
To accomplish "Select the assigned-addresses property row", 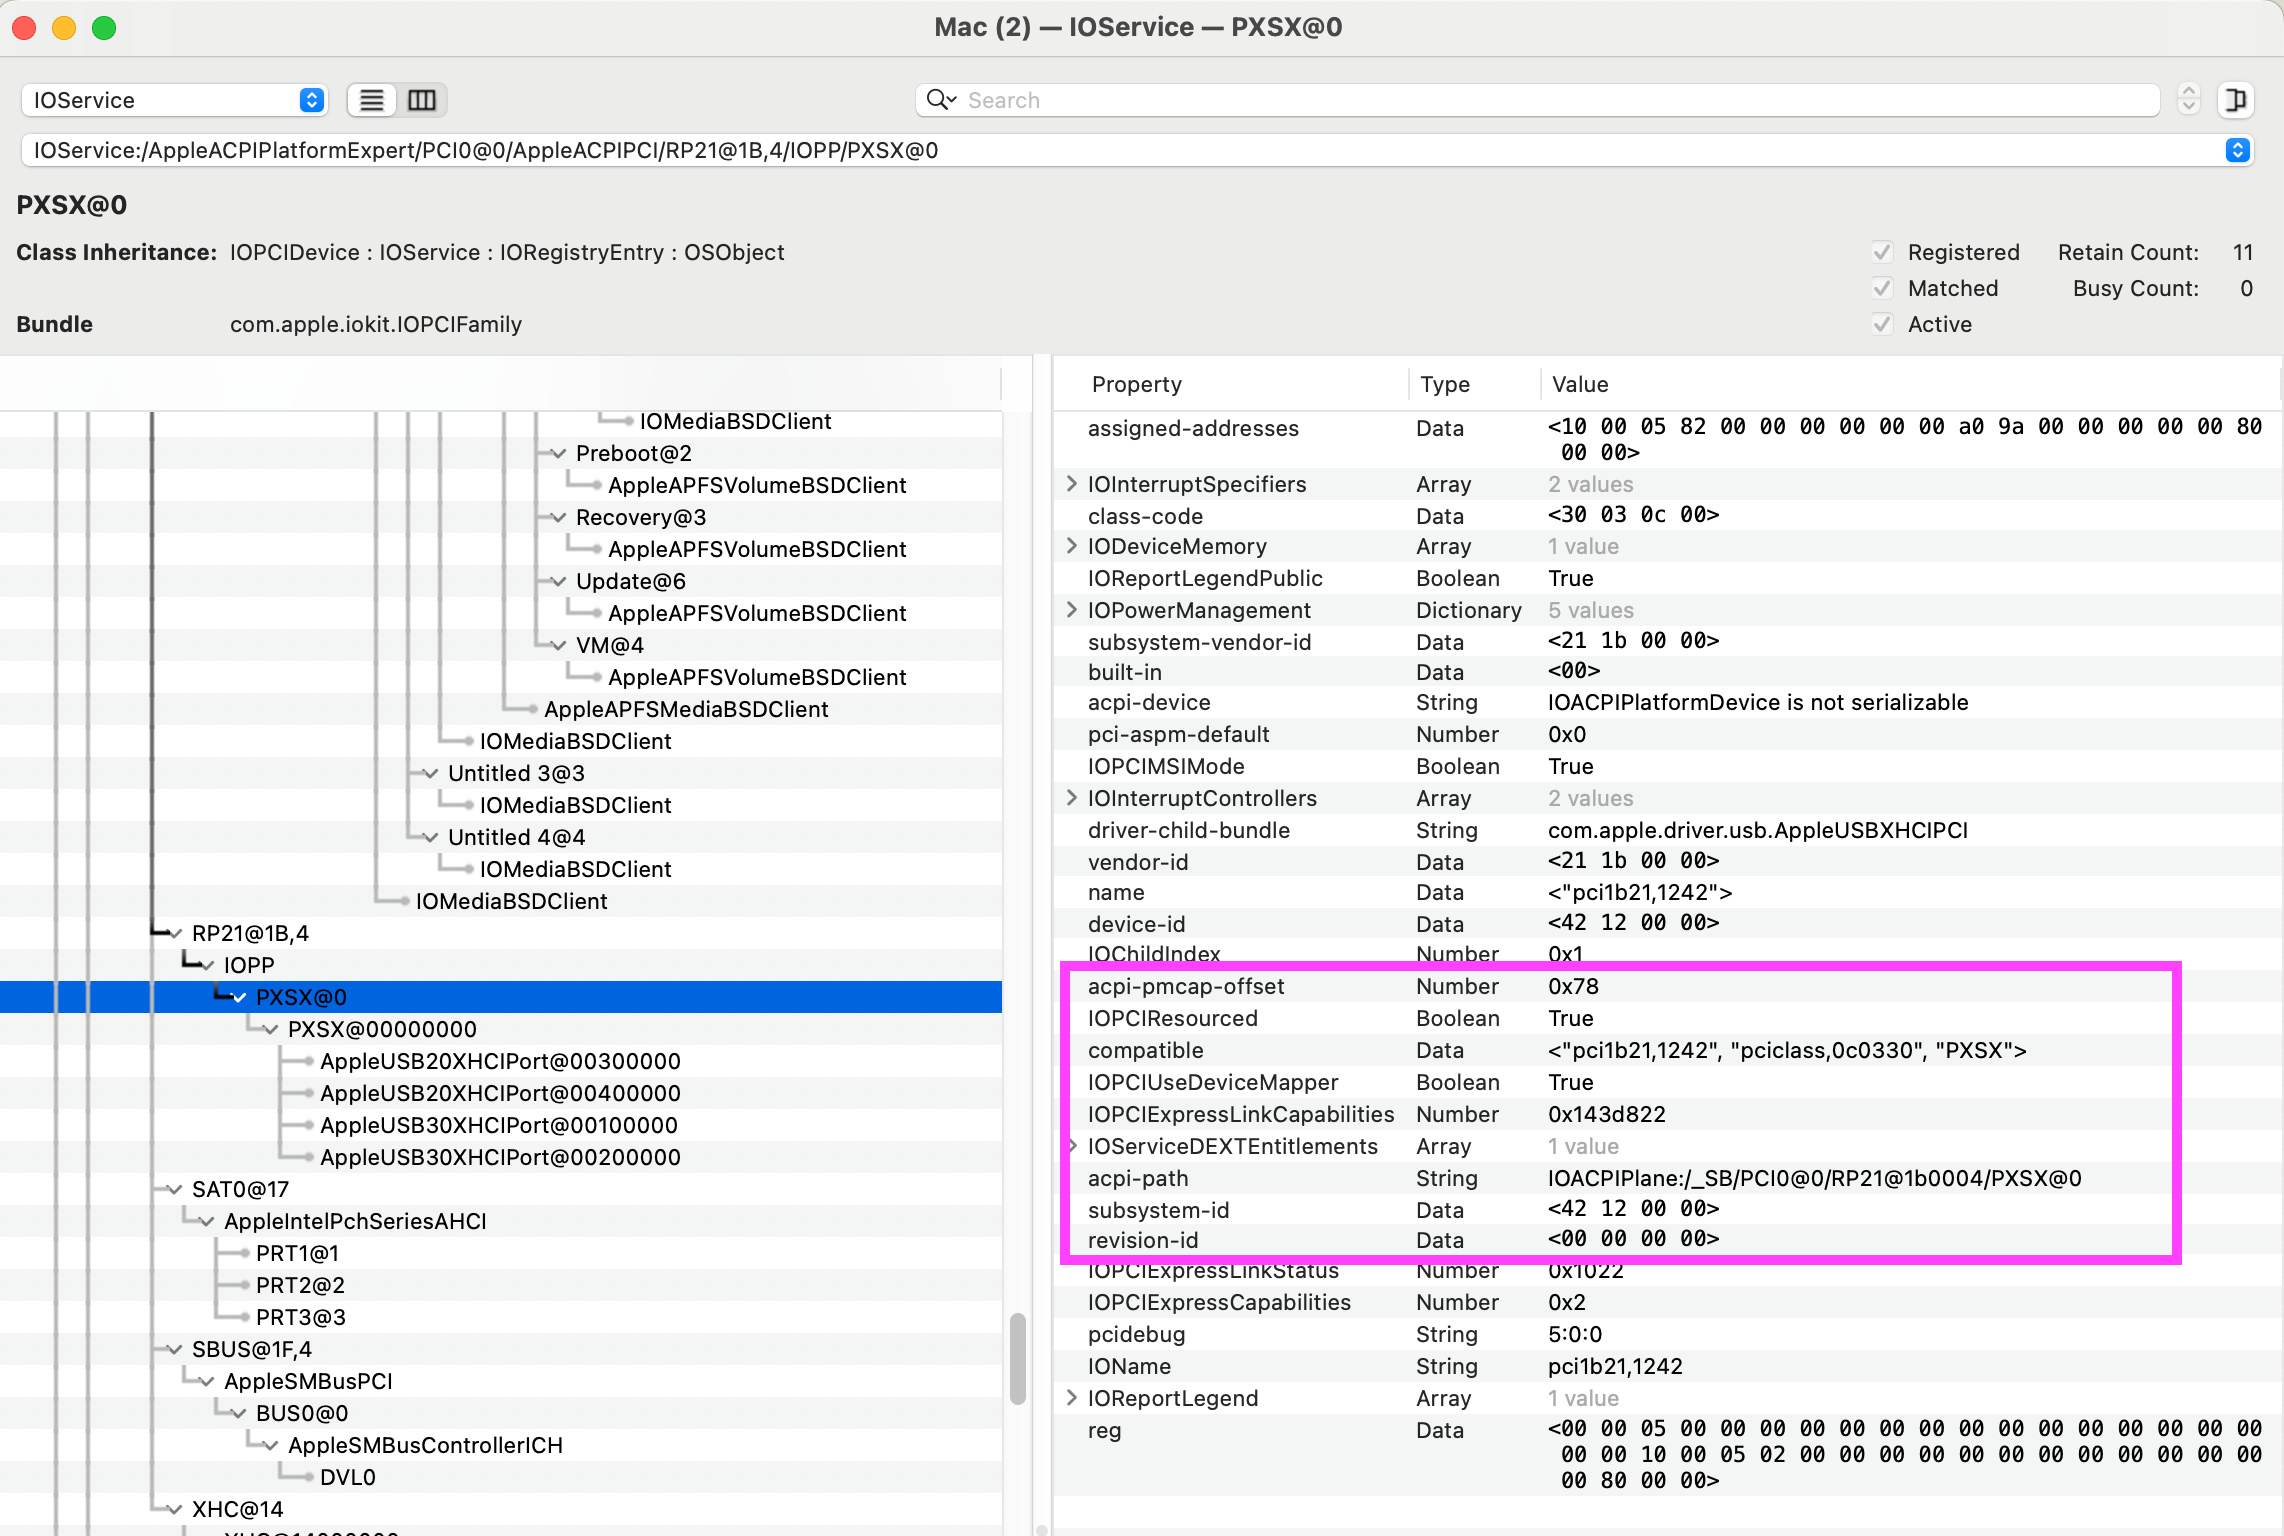I will pyautogui.click(x=1668, y=440).
